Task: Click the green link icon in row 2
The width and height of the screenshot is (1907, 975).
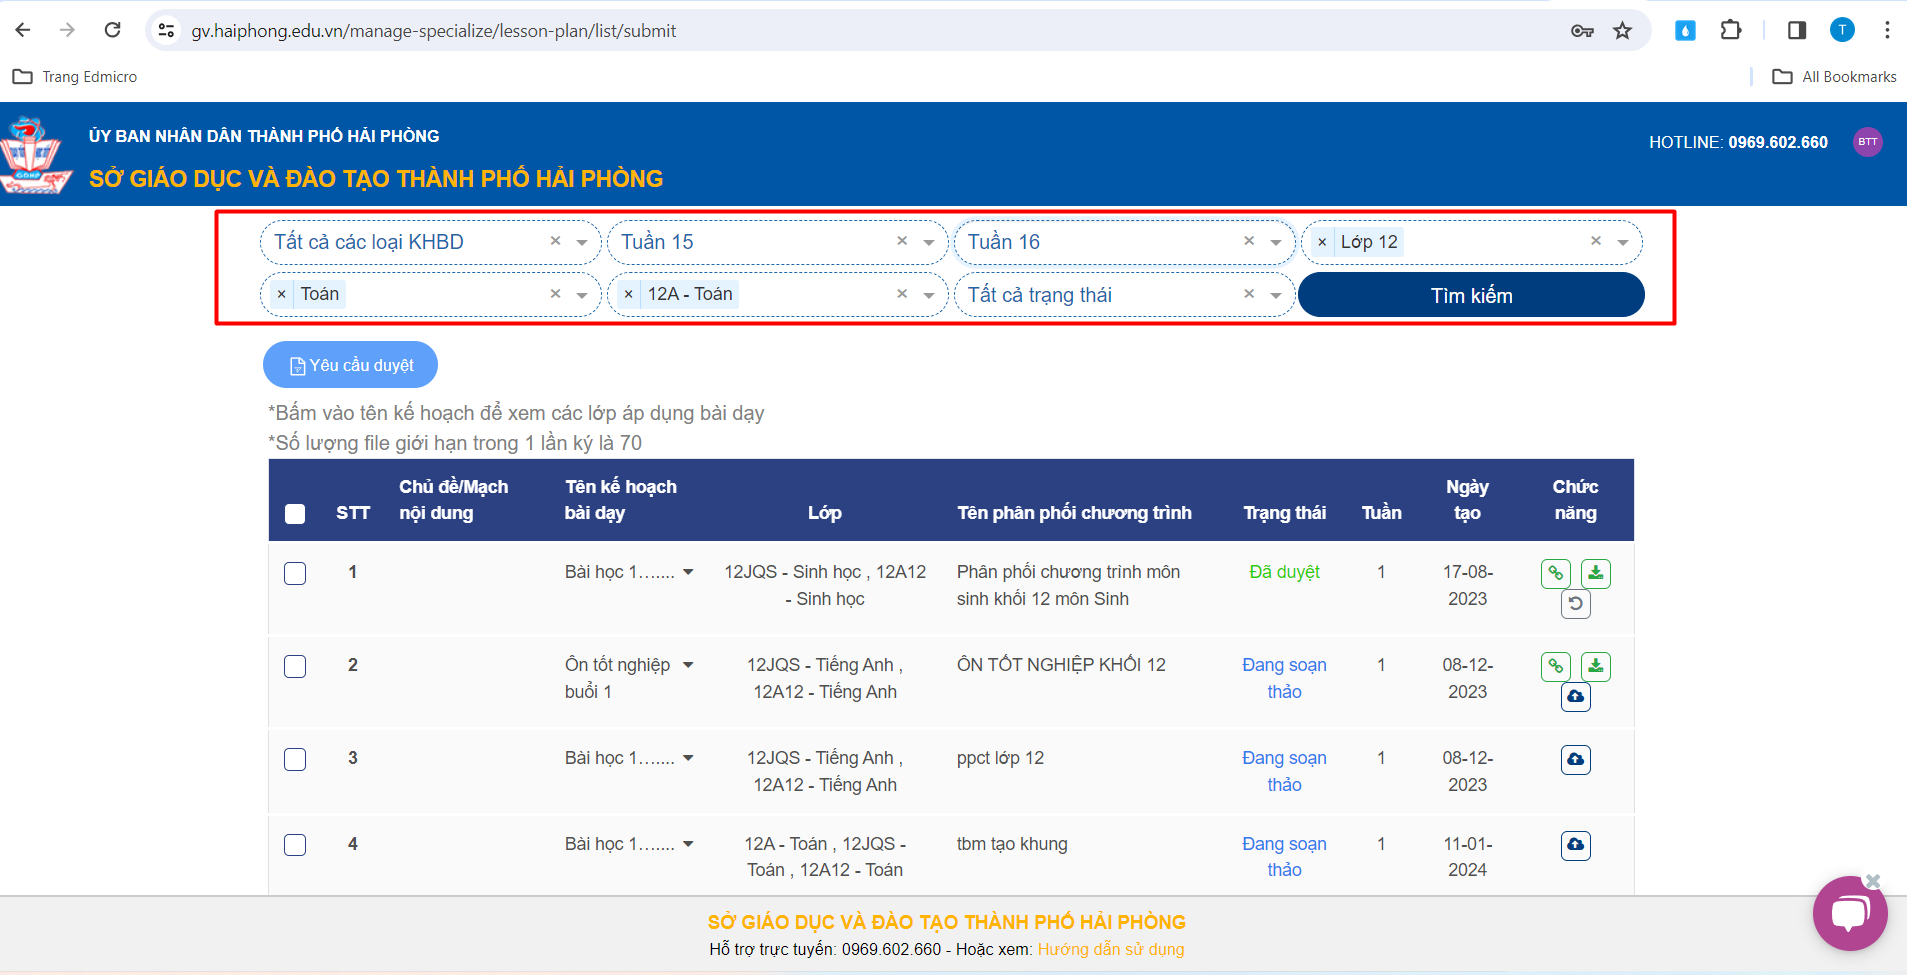Action: click(x=1555, y=666)
